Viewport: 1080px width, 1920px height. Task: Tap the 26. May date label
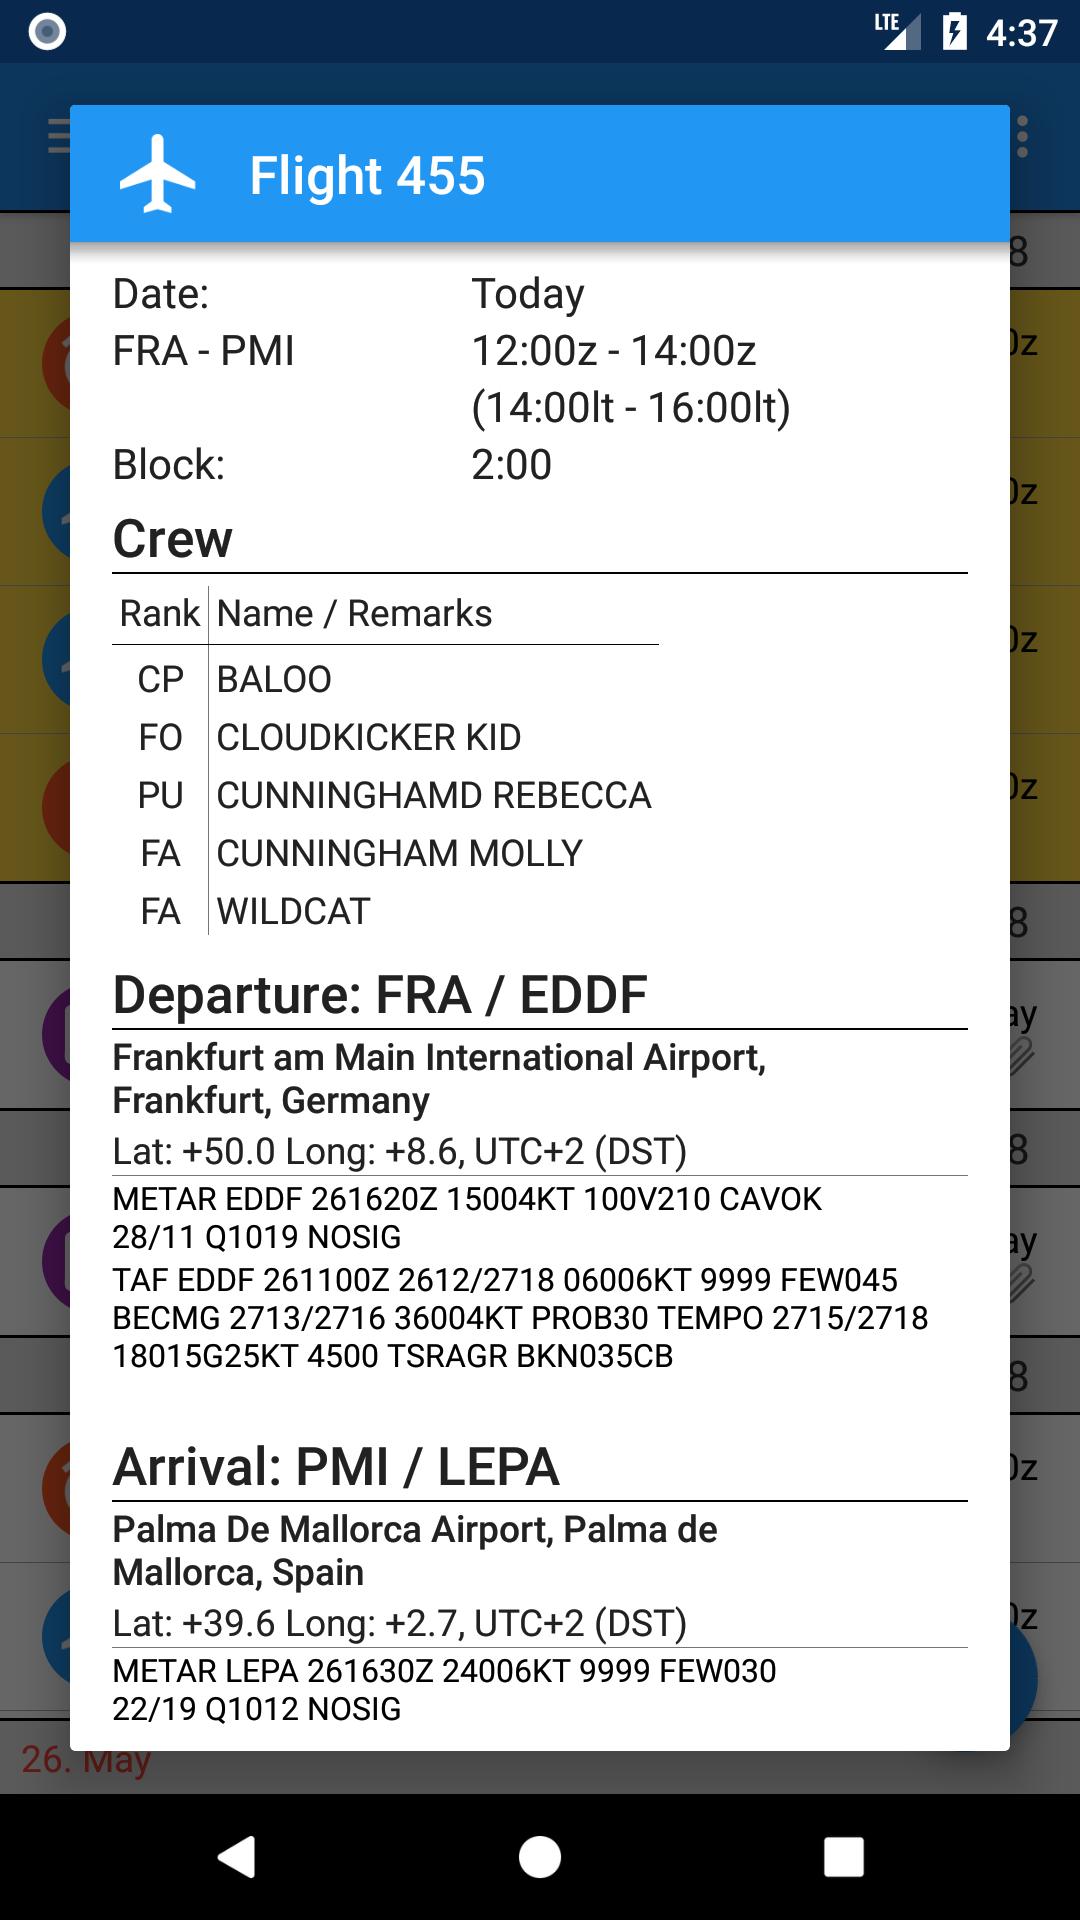(86, 1760)
